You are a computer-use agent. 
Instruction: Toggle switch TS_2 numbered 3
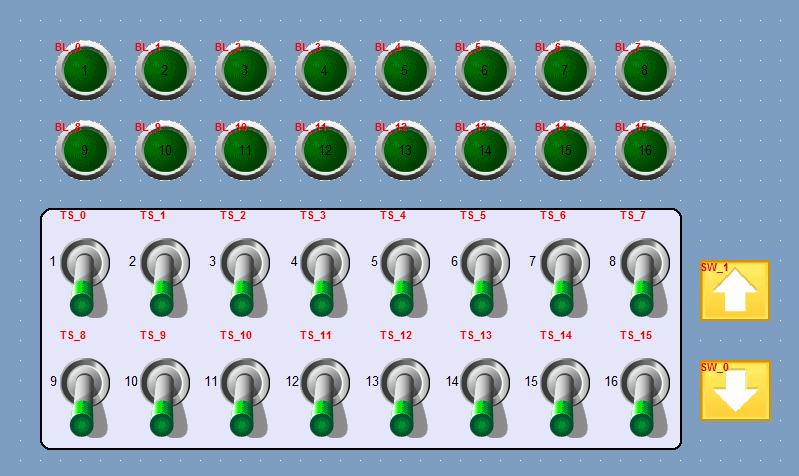(244, 278)
